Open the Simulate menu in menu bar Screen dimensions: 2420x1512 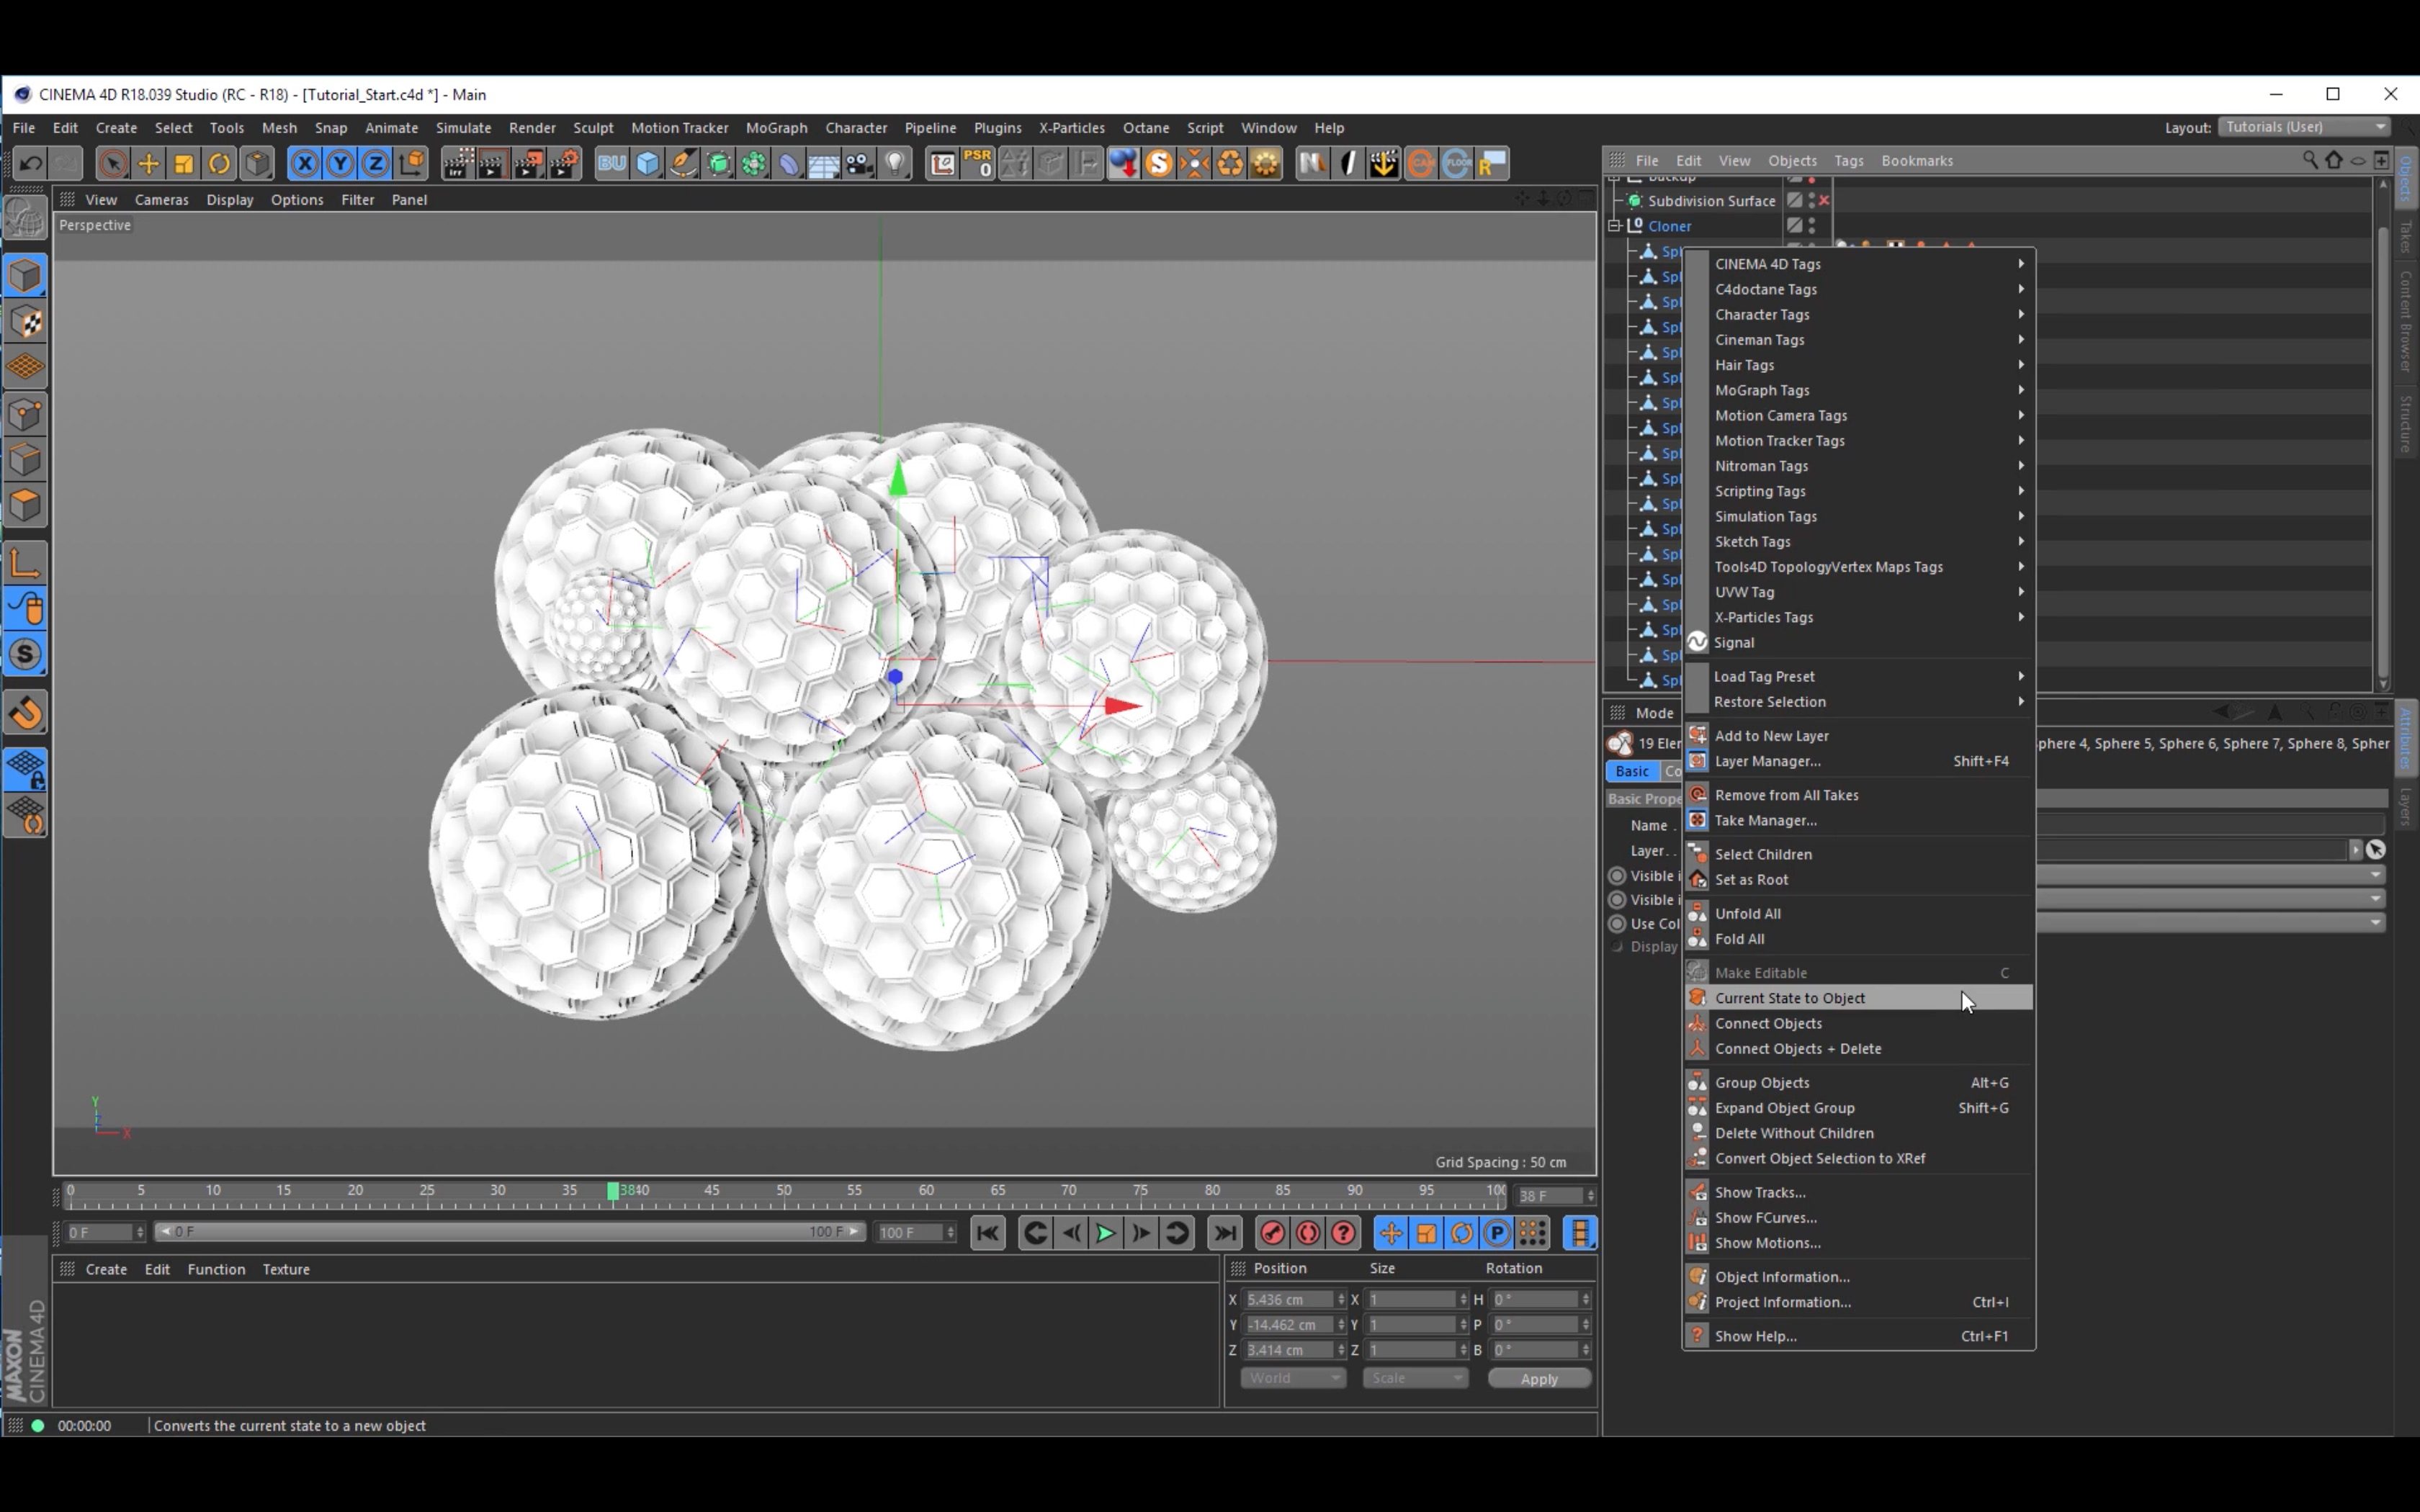[x=463, y=127]
